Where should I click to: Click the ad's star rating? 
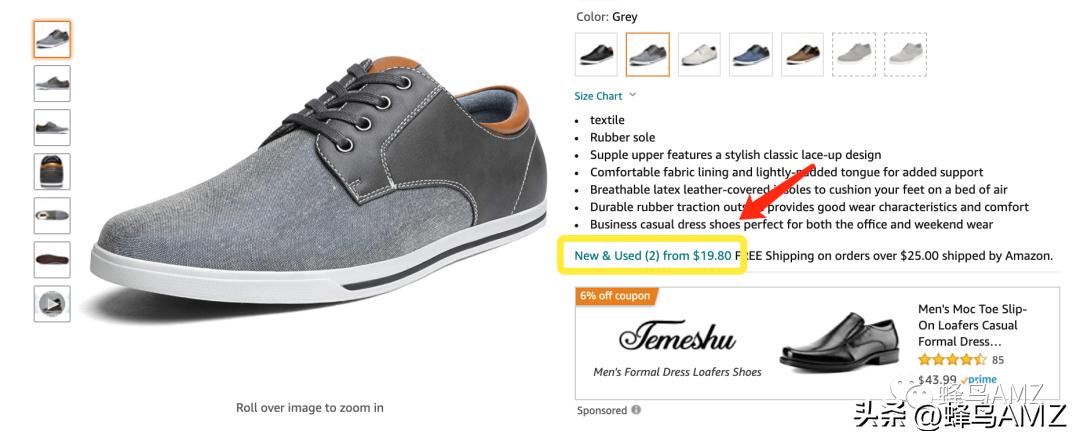click(x=953, y=360)
